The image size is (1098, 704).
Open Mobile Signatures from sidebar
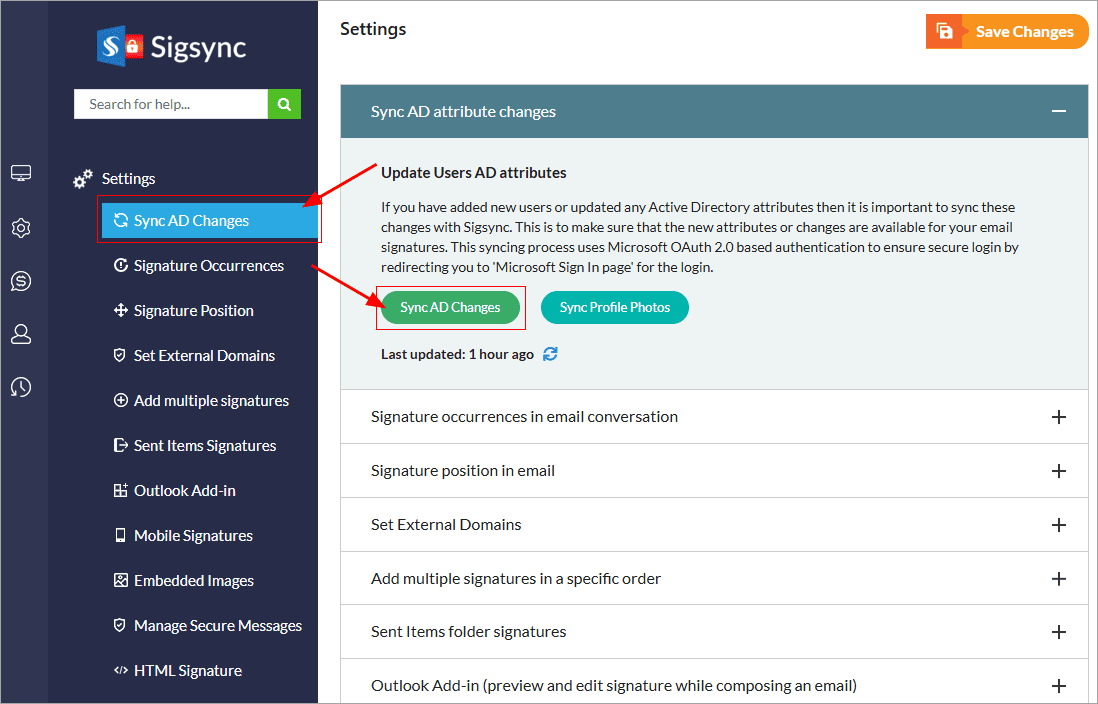click(193, 536)
